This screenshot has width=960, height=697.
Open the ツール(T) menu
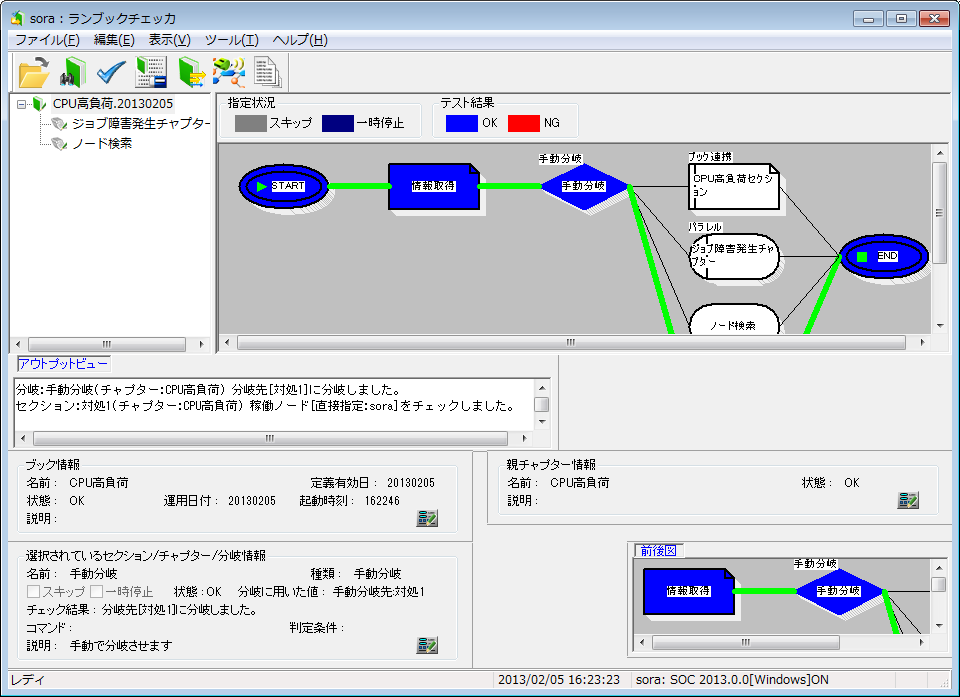pyautogui.click(x=231, y=40)
